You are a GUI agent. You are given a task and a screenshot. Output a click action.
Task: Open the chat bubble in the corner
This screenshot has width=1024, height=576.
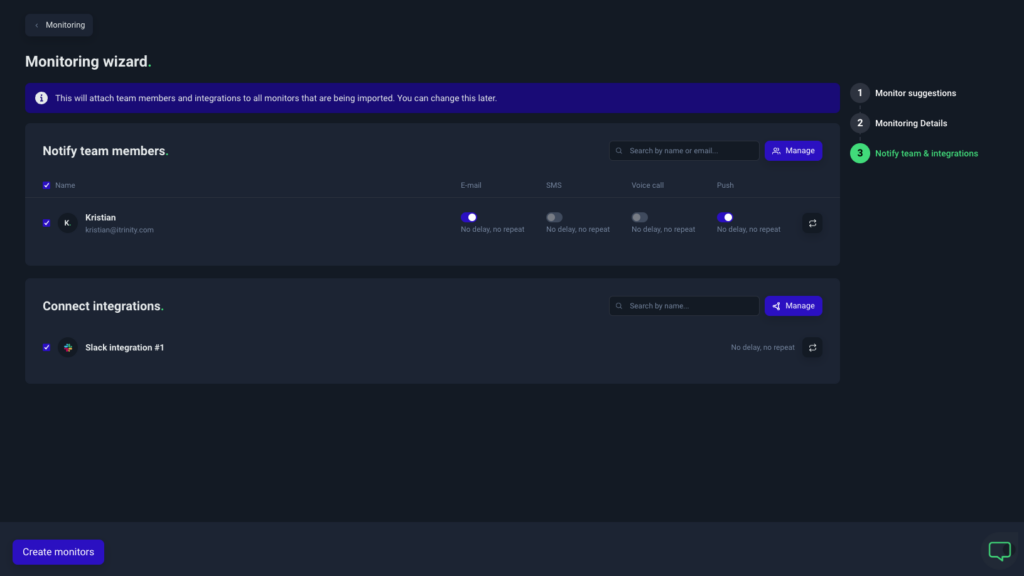click(x=999, y=551)
